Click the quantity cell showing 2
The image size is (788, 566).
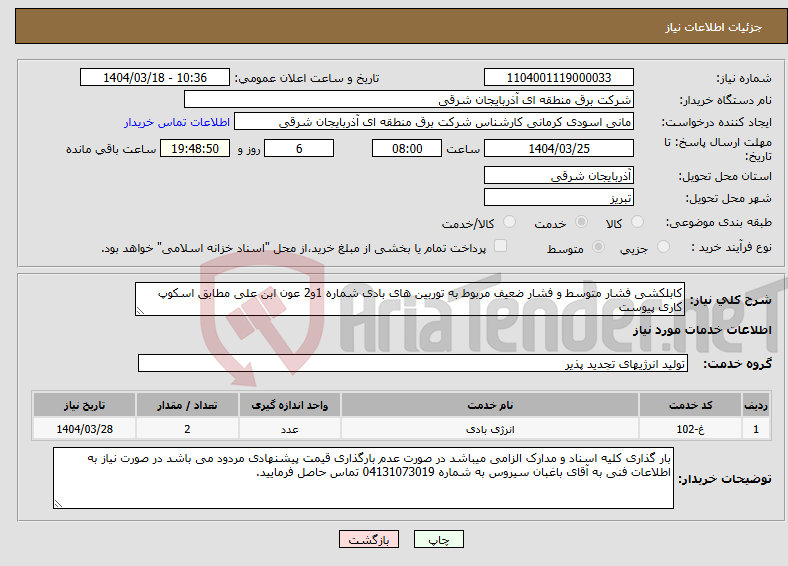point(187,429)
